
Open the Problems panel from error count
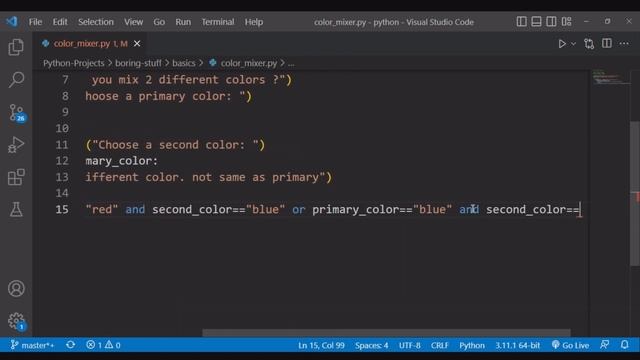(x=103, y=345)
